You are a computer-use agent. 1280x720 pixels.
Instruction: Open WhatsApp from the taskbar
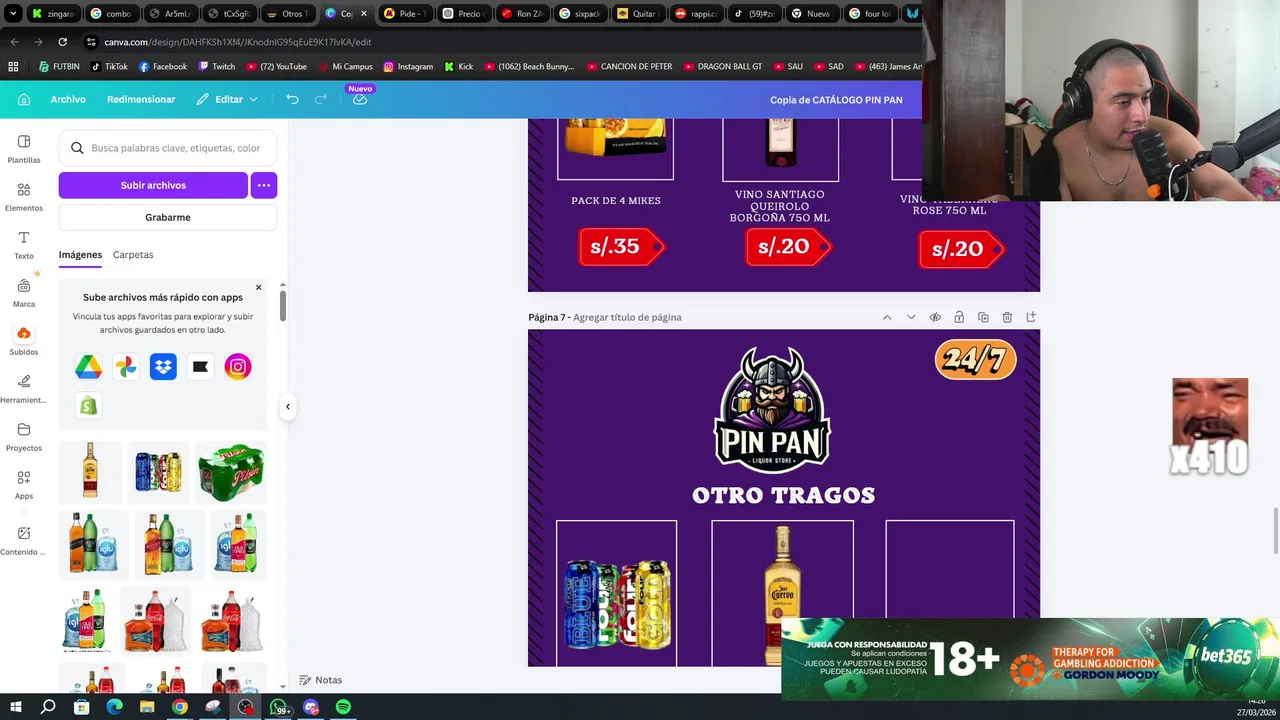[279, 707]
